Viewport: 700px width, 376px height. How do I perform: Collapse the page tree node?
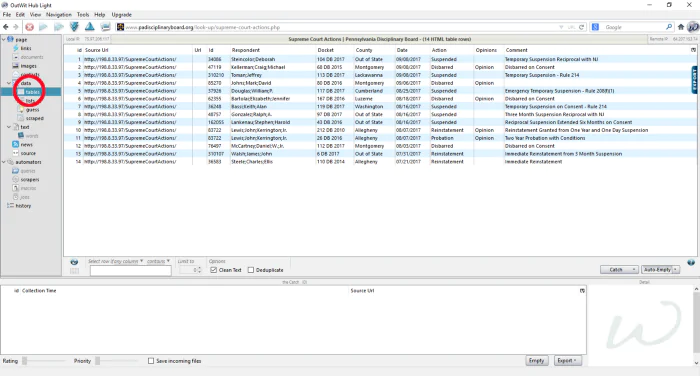pos(4,40)
